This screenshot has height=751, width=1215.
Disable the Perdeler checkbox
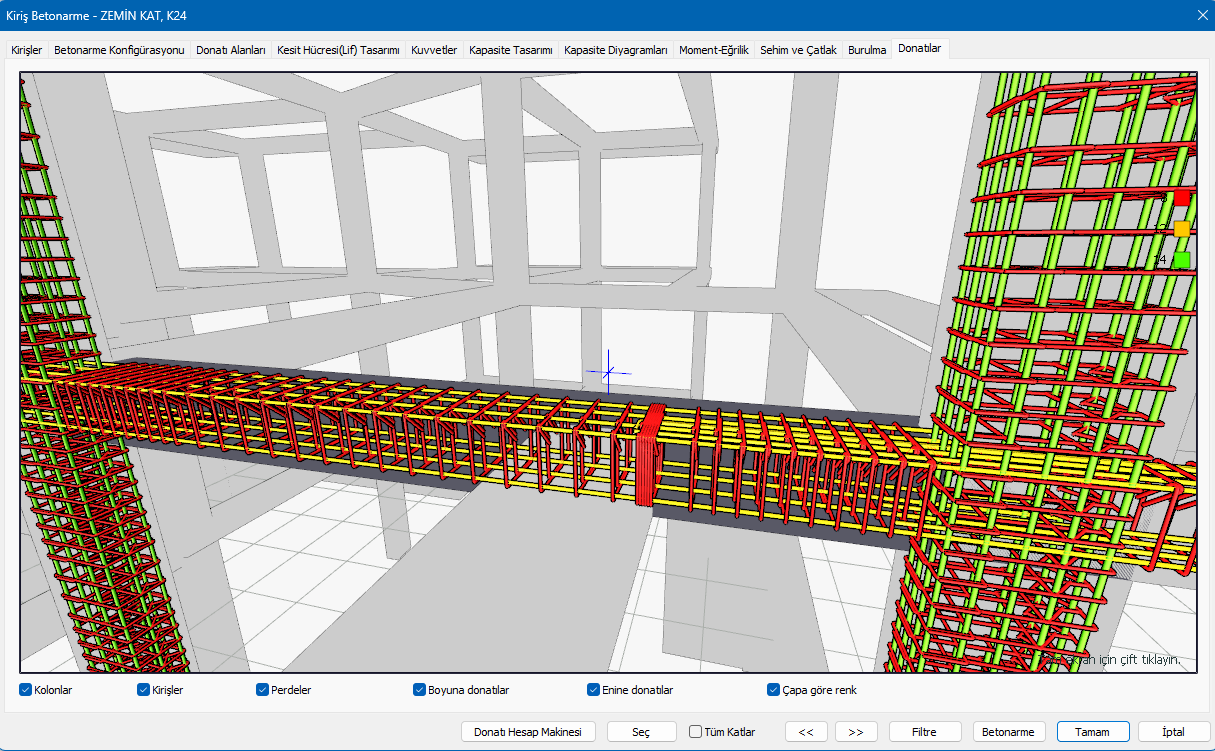[x=263, y=690]
